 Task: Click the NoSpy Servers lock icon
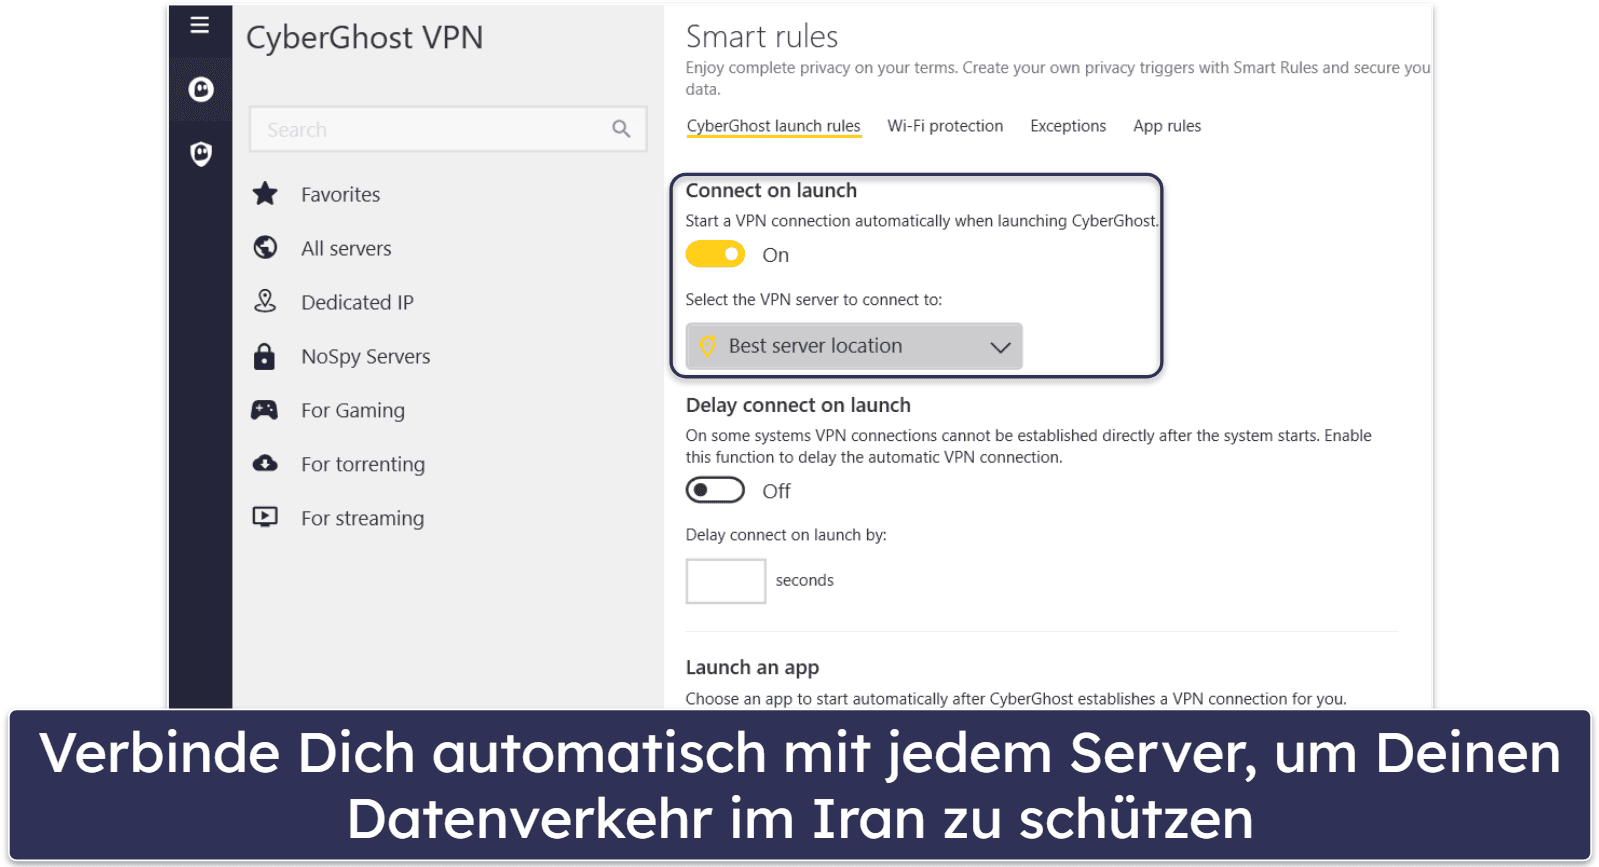click(x=264, y=356)
